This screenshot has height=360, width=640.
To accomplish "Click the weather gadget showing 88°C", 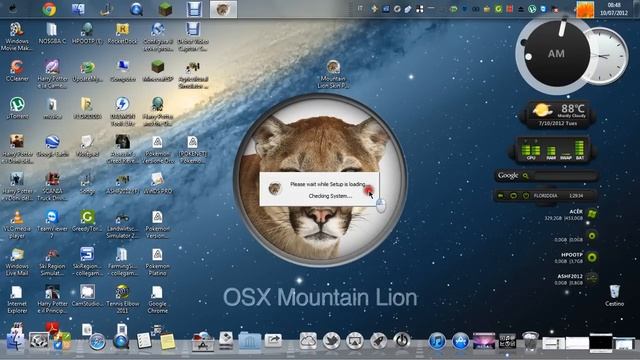I will click(558, 115).
